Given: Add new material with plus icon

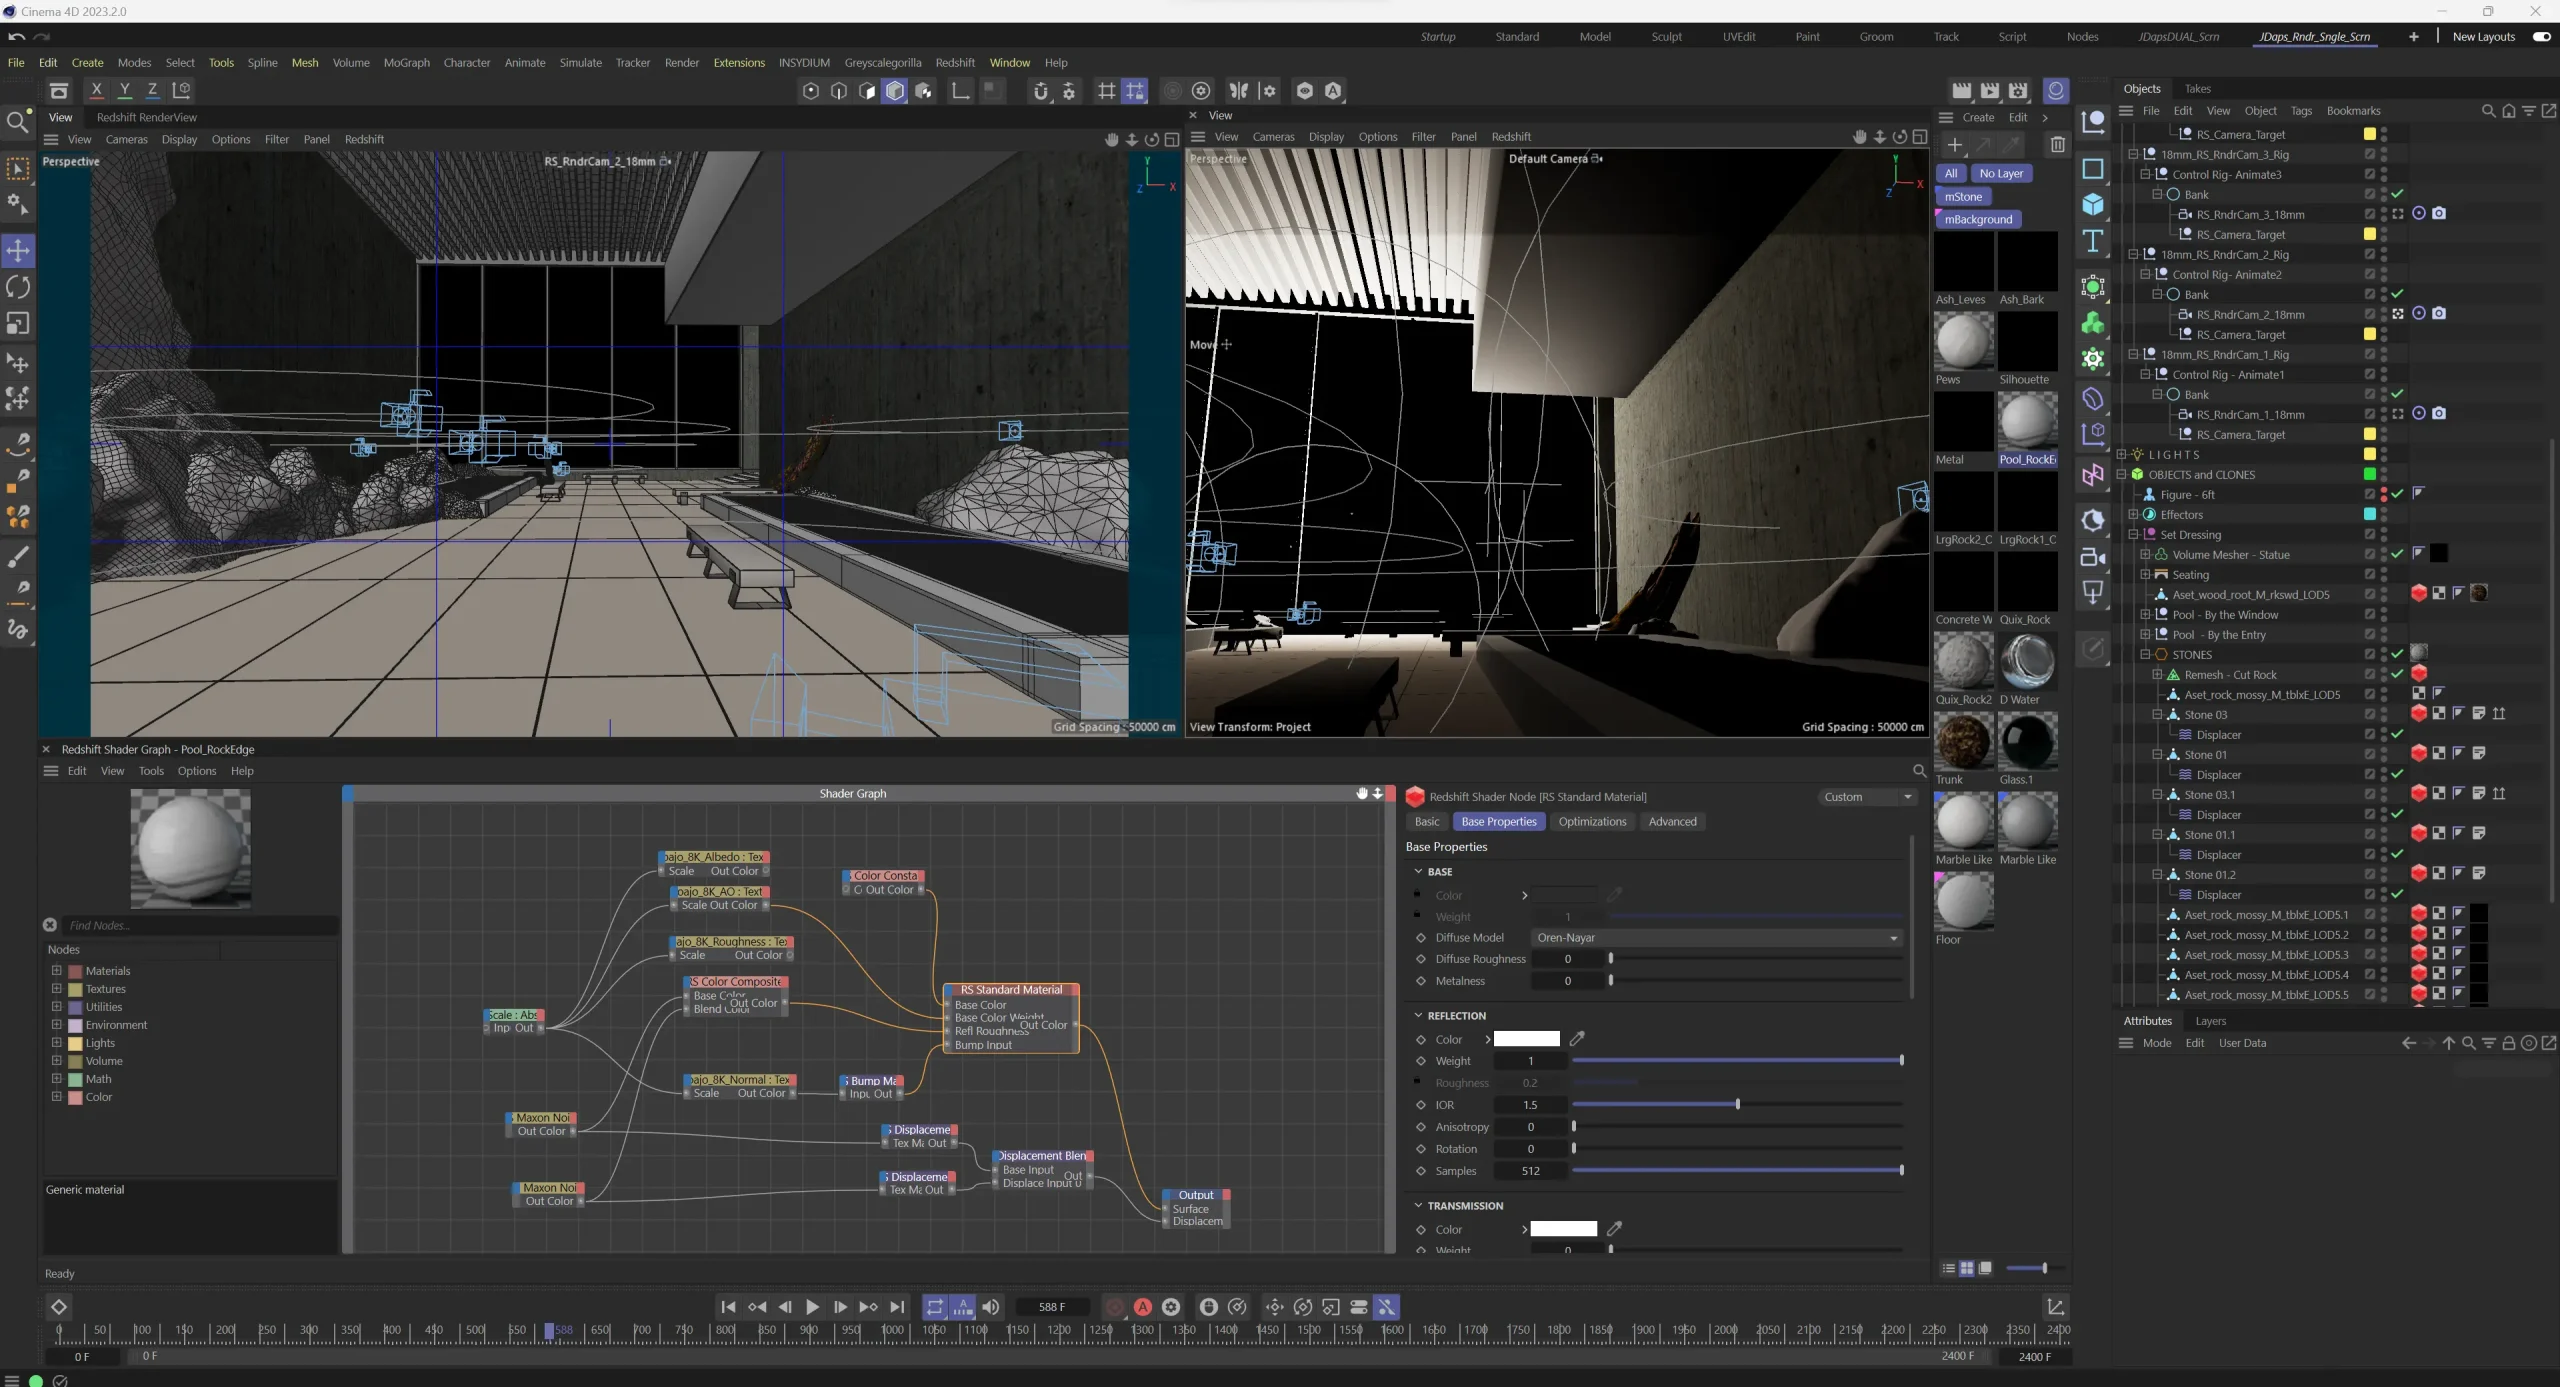Looking at the screenshot, I should [1955, 145].
